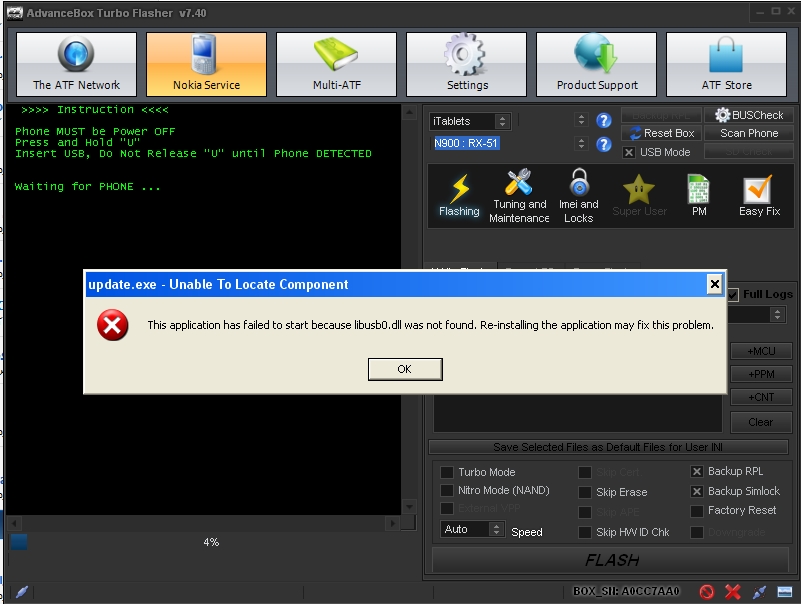Open the Easy Fix section
The width and height of the screenshot is (801, 604).
click(x=759, y=196)
